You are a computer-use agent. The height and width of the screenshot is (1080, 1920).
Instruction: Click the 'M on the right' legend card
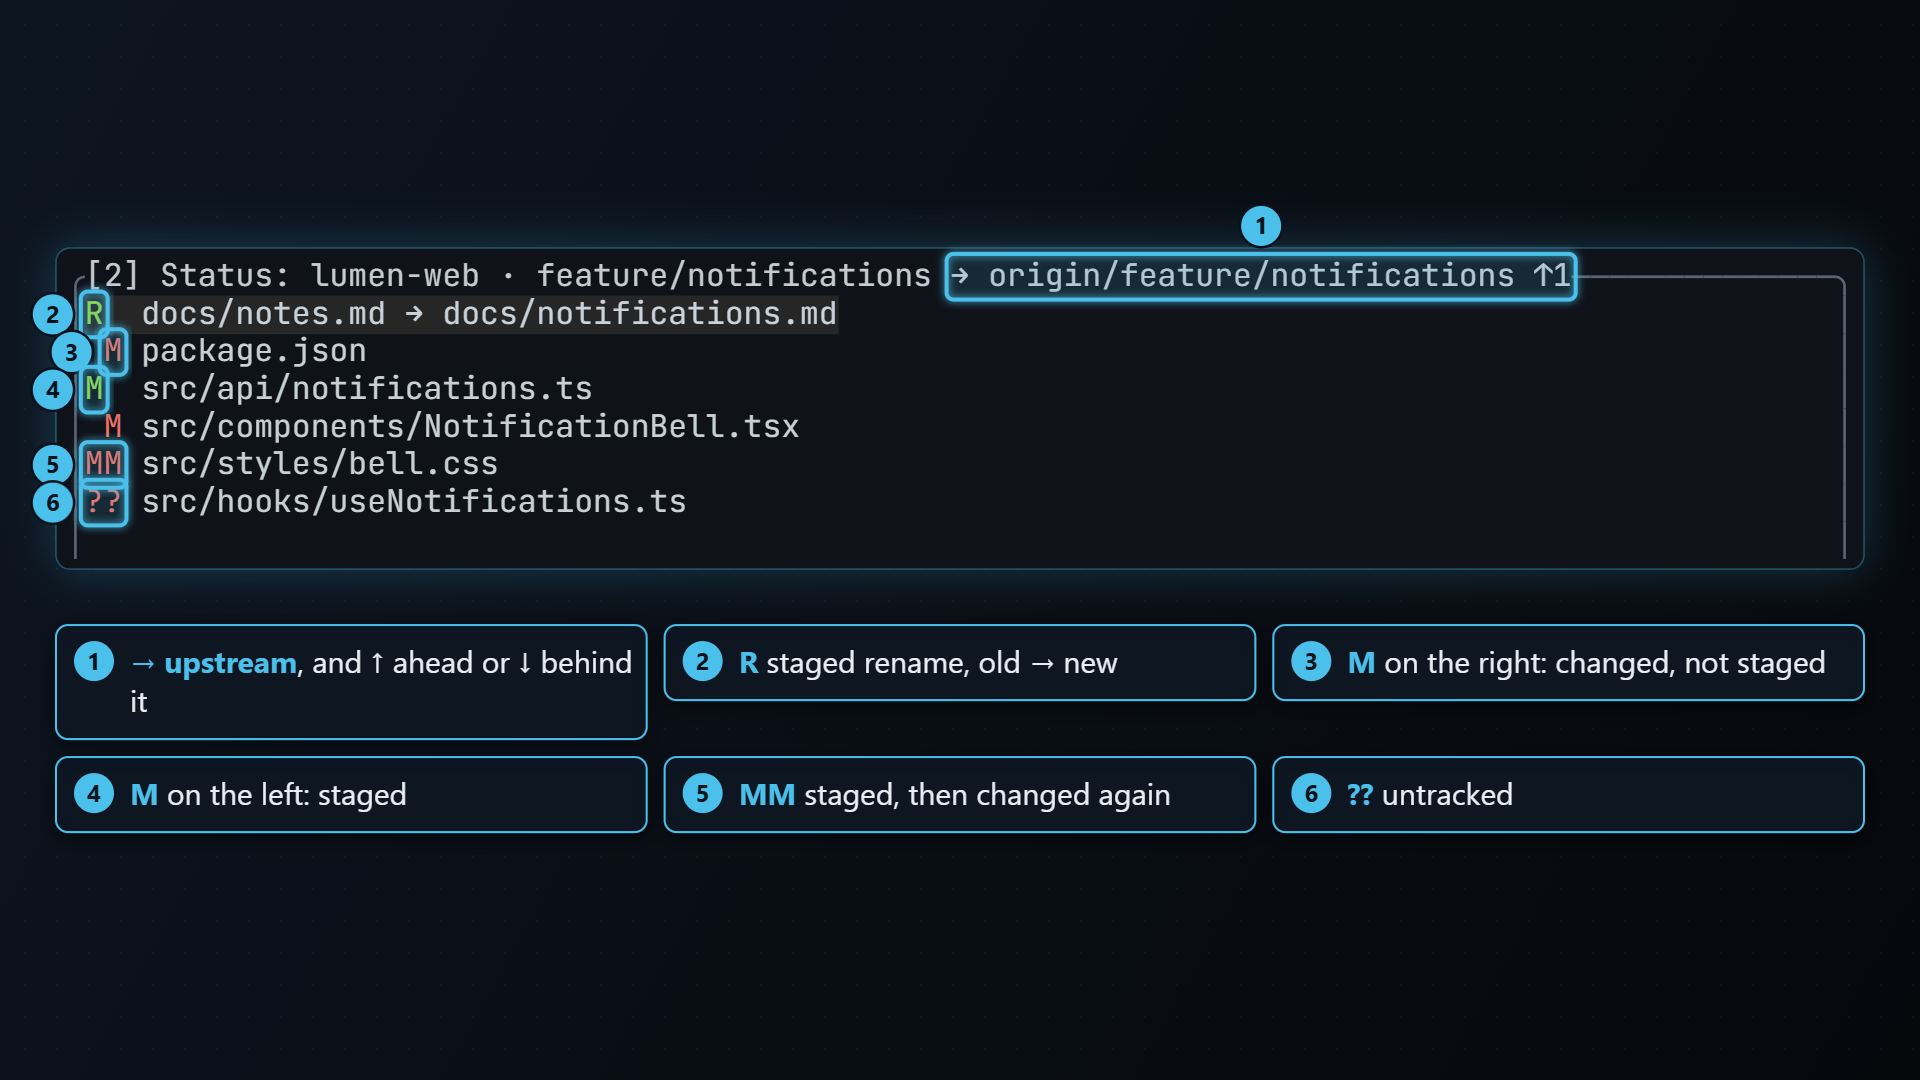tap(1568, 663)
